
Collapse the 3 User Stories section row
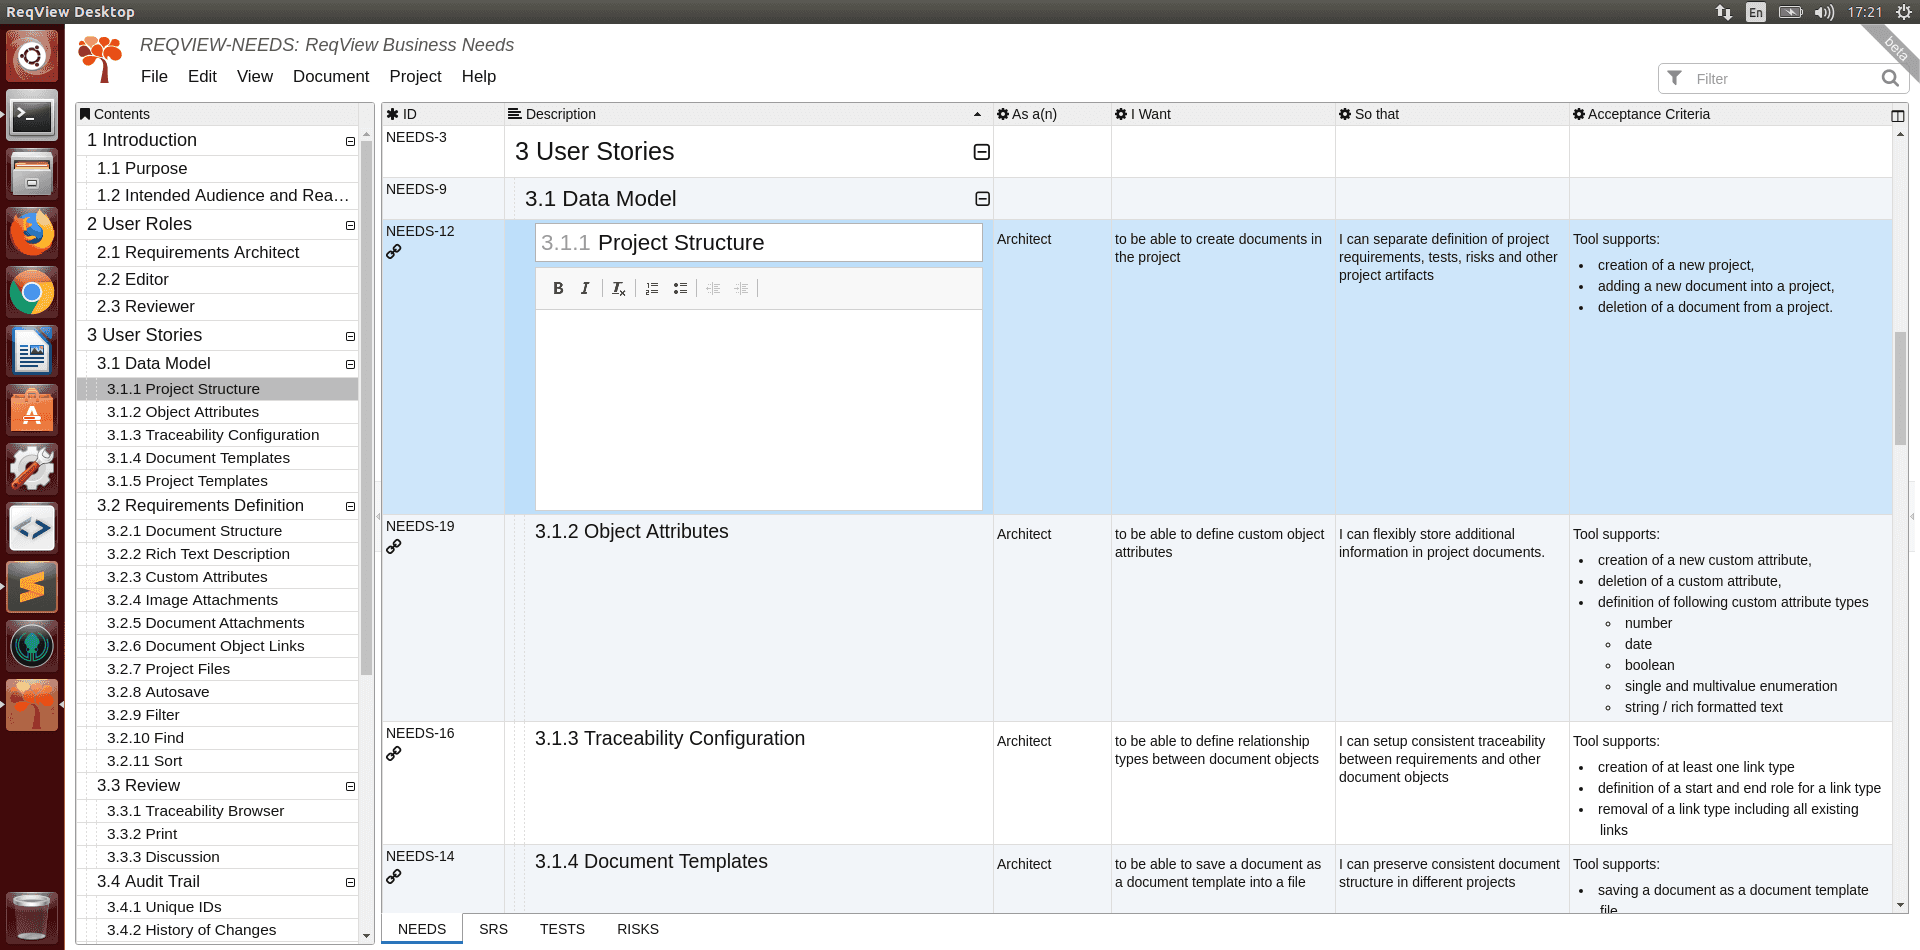pos(982,152)
